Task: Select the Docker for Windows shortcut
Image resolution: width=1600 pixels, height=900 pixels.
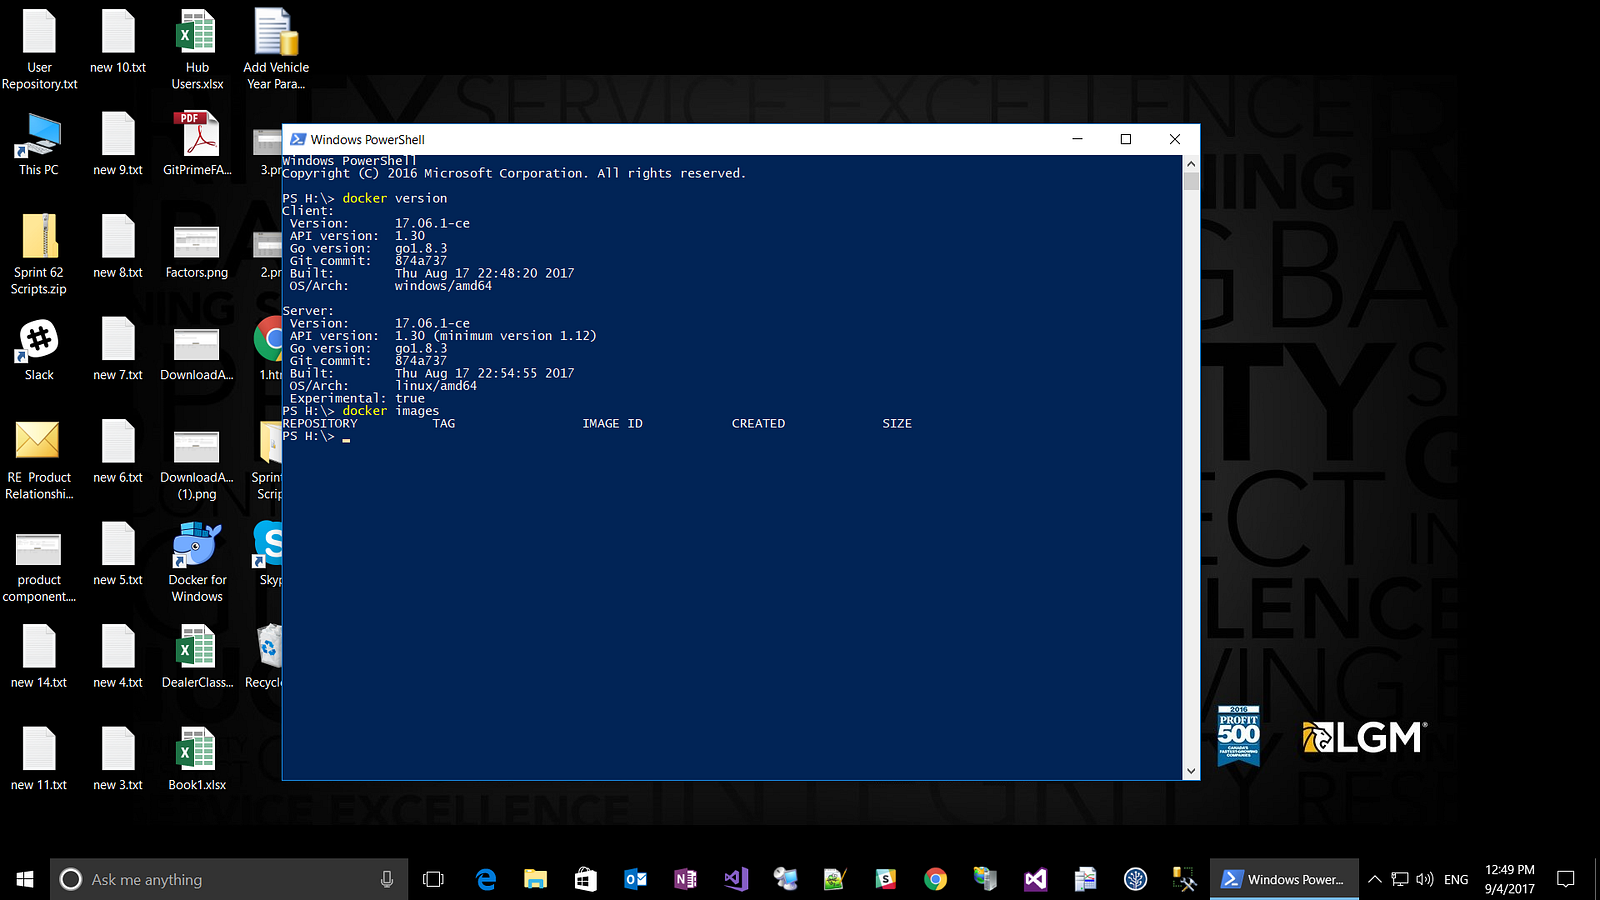Action: (x=197, y=563)
